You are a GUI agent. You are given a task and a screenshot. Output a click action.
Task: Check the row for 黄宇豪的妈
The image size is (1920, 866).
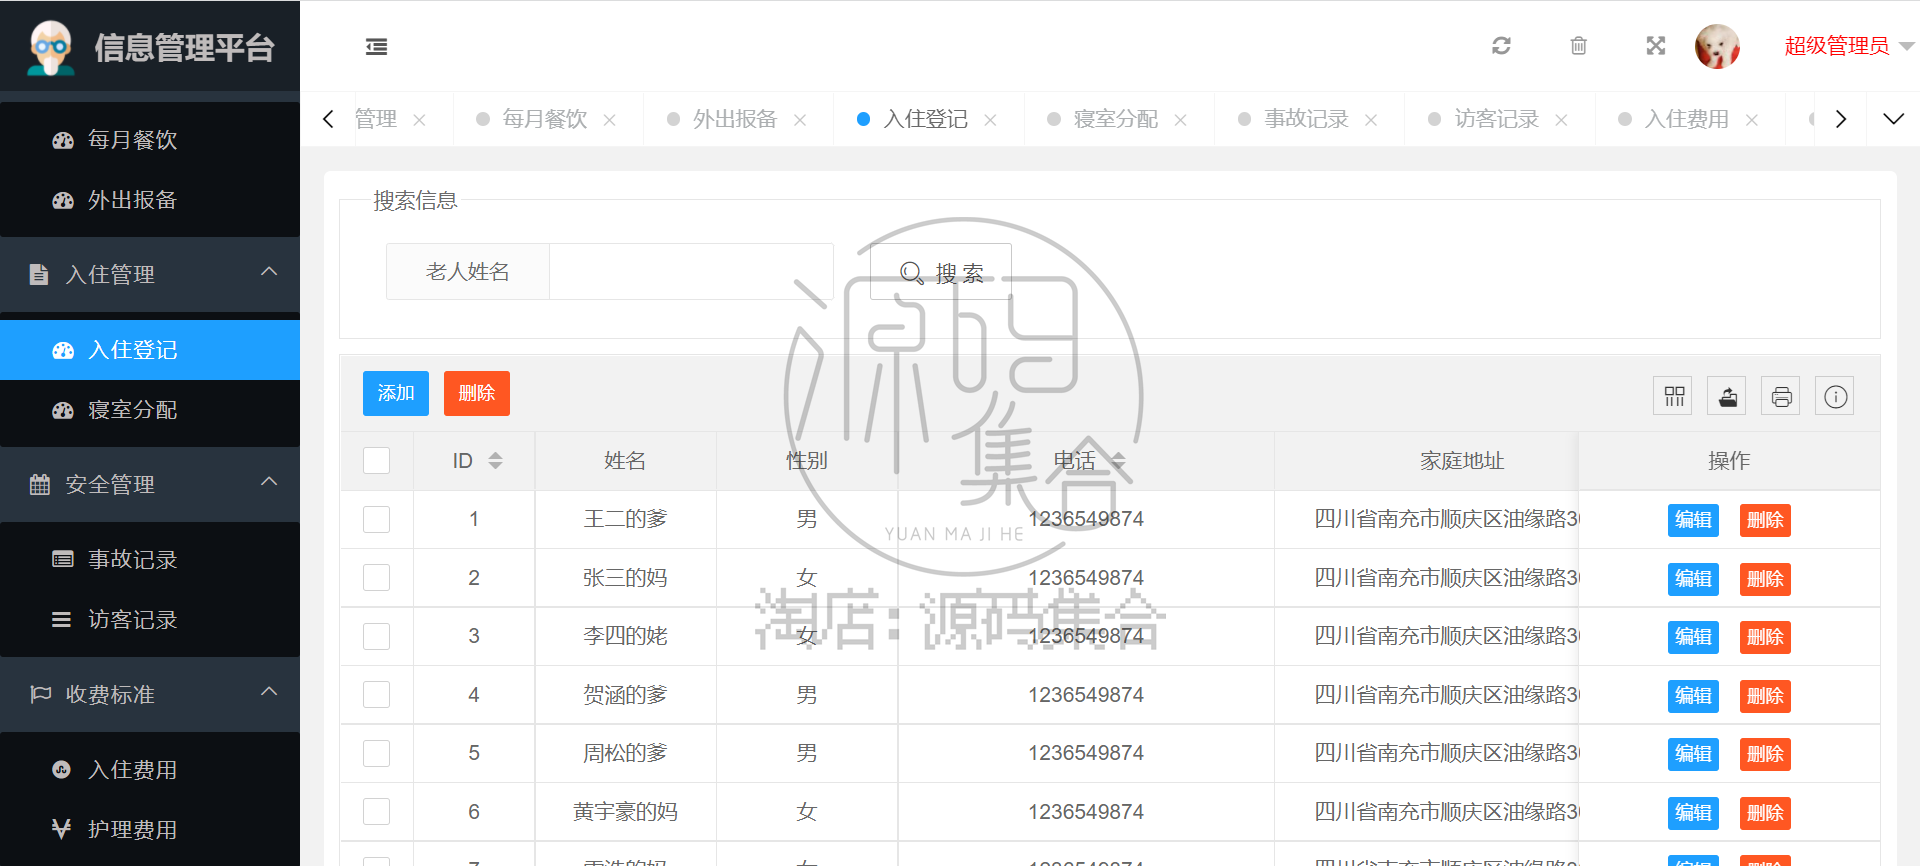(376, 812)
